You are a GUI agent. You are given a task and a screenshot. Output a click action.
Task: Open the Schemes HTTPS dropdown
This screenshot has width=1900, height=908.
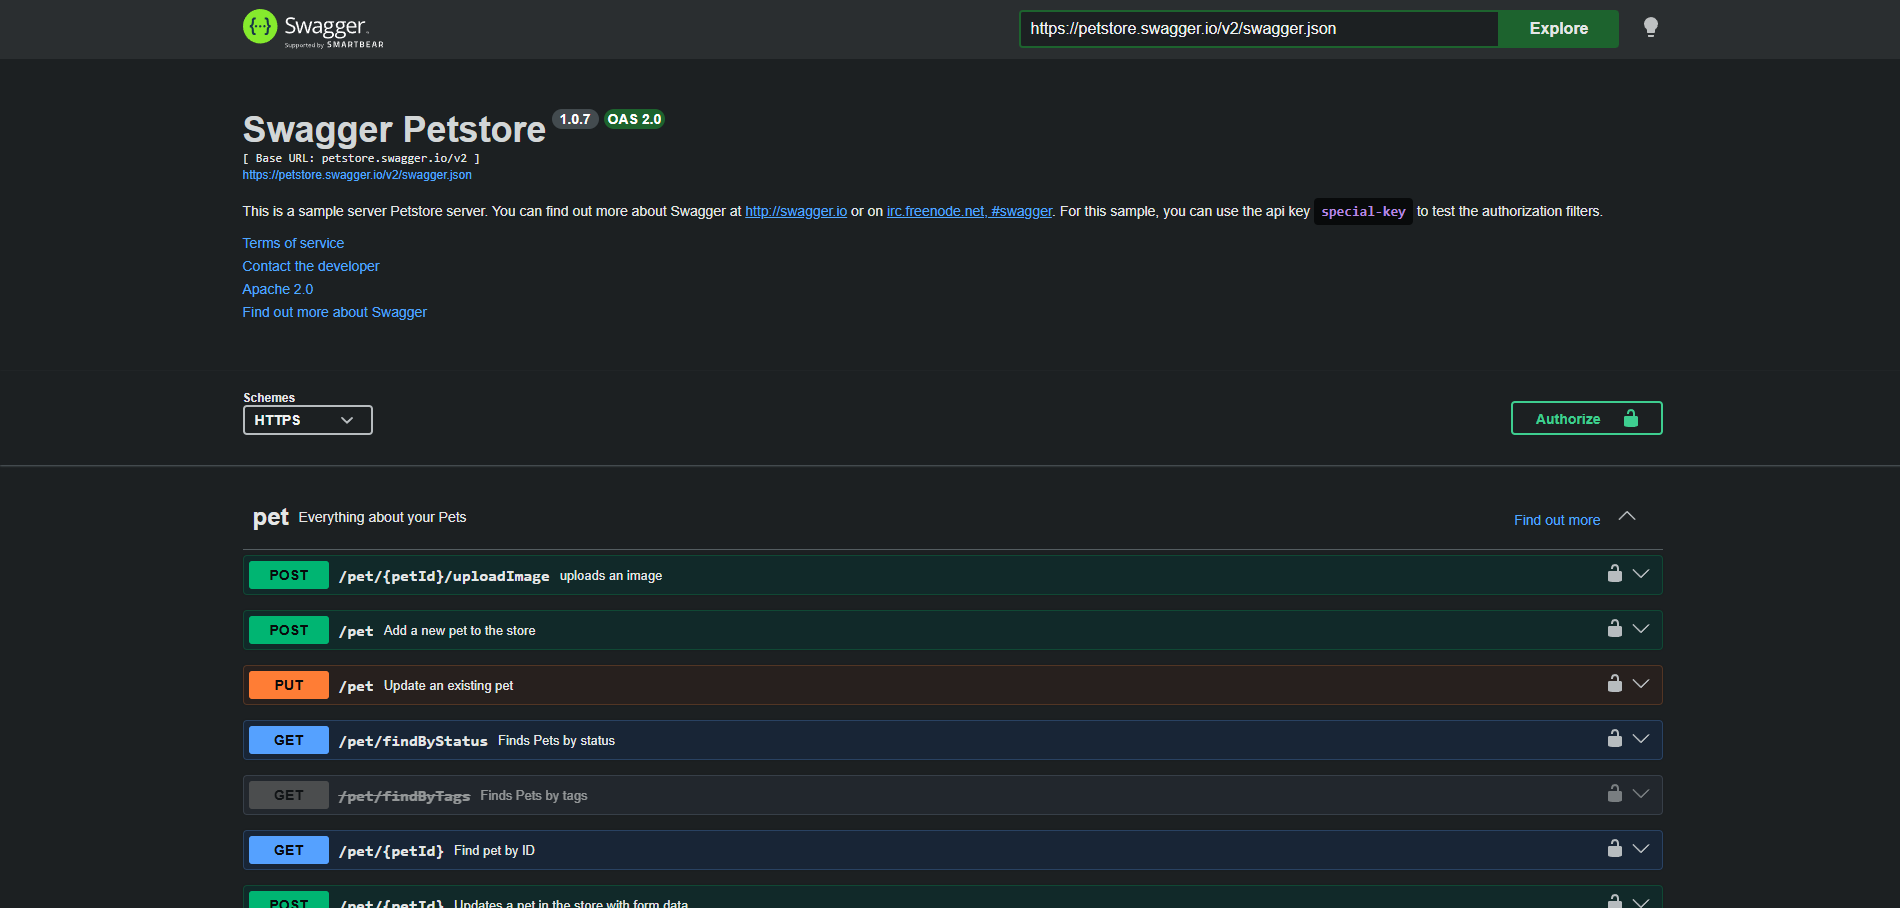point(307,420)
